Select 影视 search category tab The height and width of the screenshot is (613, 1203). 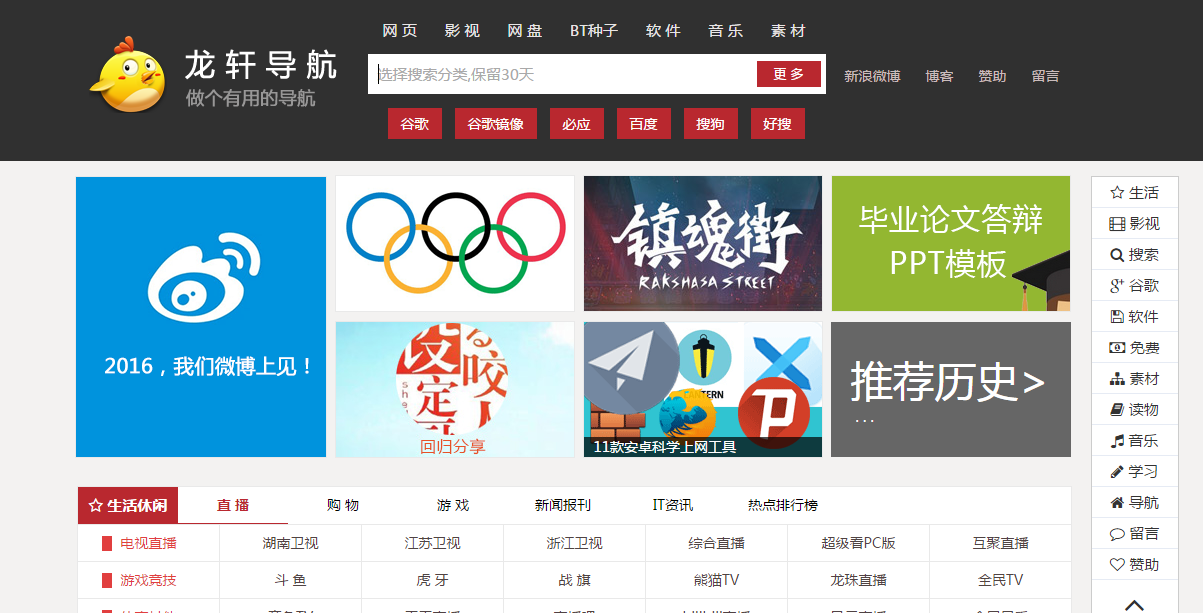tap(462, 31)
